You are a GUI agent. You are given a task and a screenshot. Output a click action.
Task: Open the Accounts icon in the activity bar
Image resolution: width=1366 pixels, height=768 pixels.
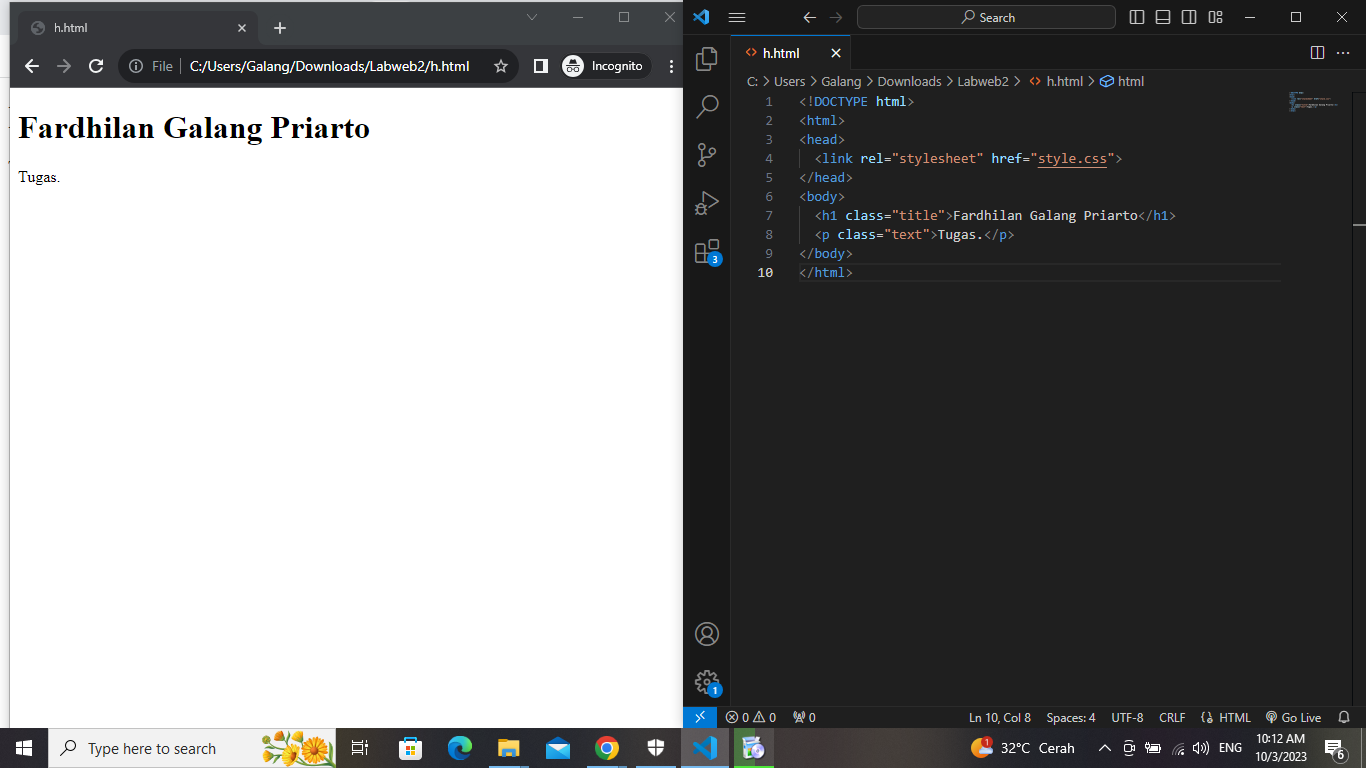point(707,633)
